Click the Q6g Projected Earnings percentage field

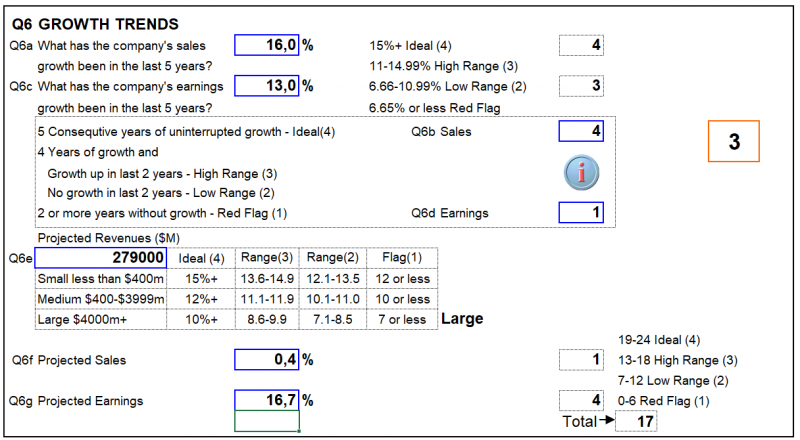[267, 400]
